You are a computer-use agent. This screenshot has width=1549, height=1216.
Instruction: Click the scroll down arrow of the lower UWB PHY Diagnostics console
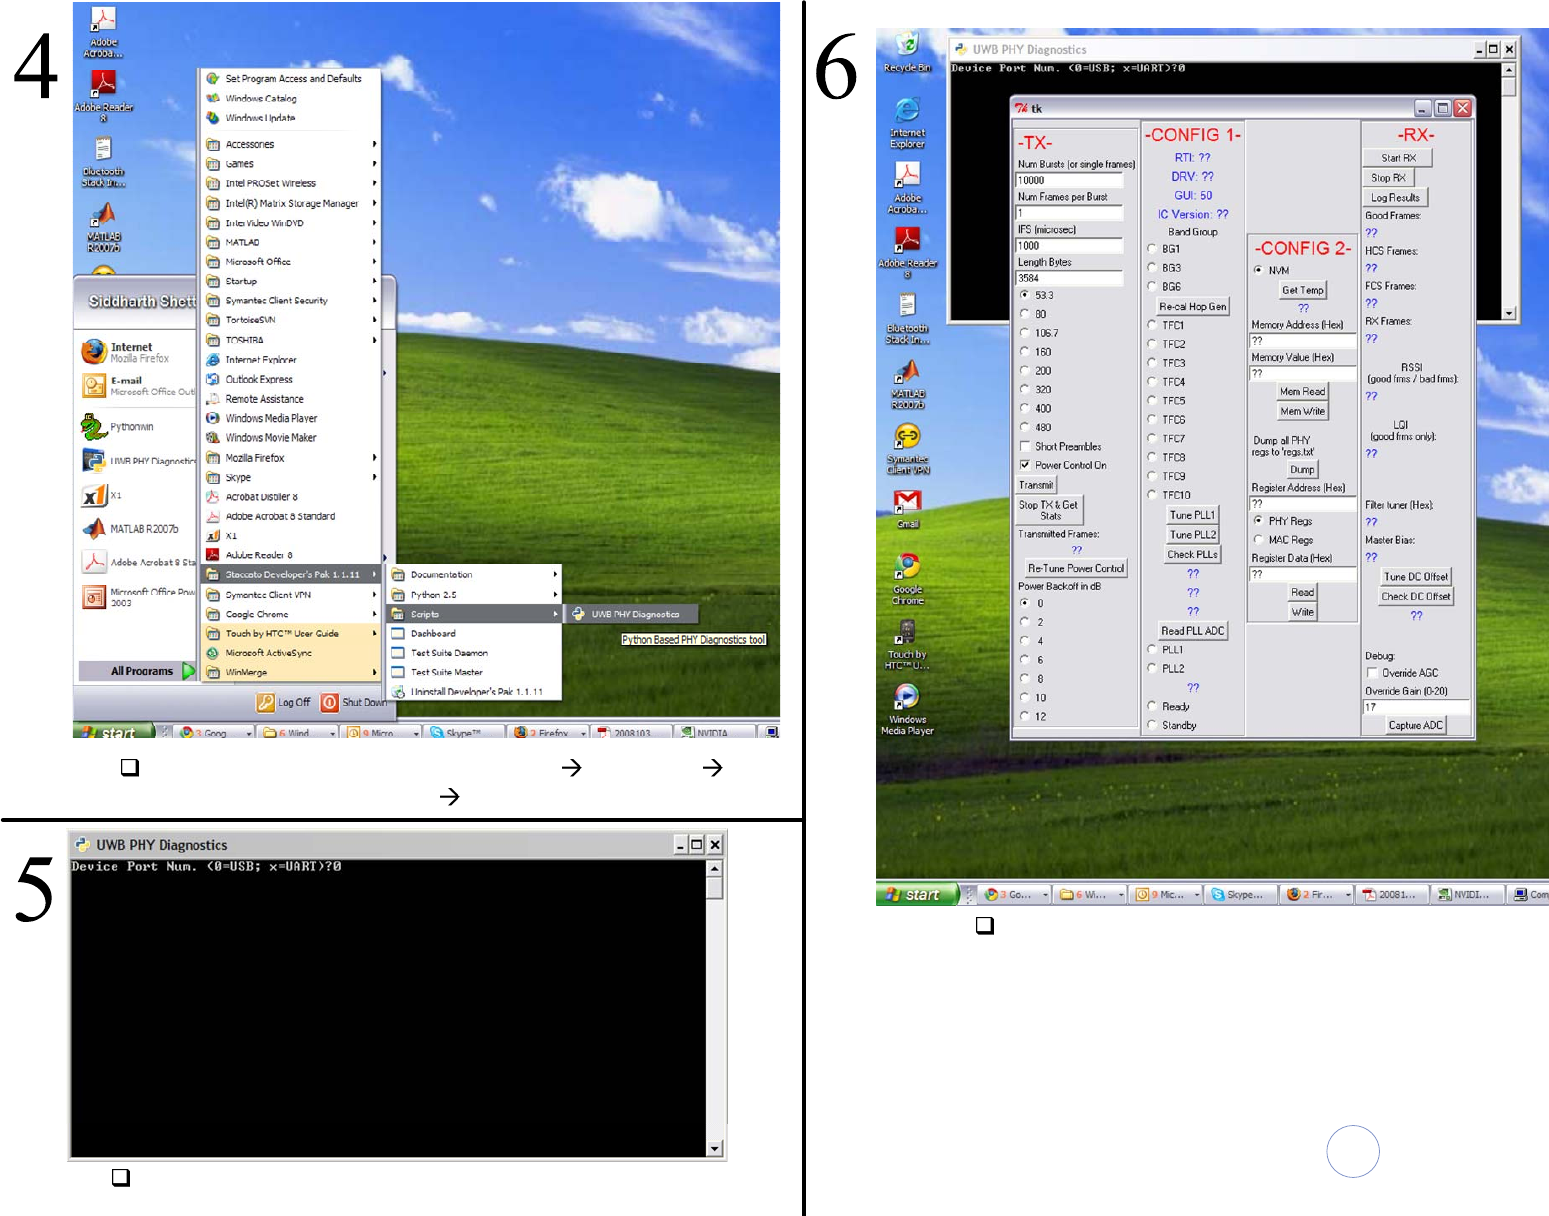click(x=715, y=1149)
